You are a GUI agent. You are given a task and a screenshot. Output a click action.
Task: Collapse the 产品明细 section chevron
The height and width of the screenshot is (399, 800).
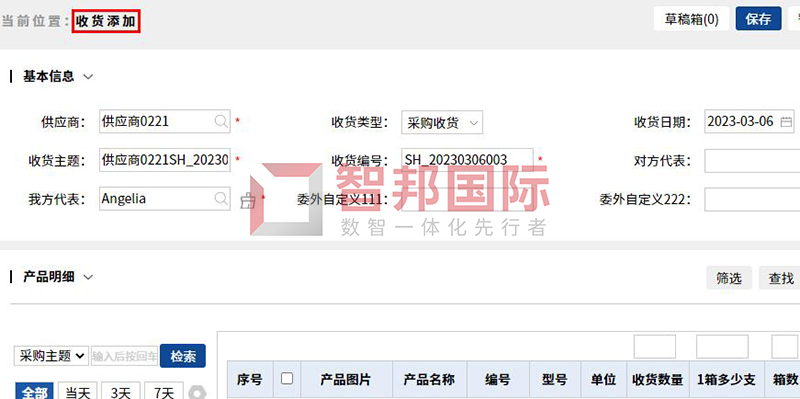88,277
